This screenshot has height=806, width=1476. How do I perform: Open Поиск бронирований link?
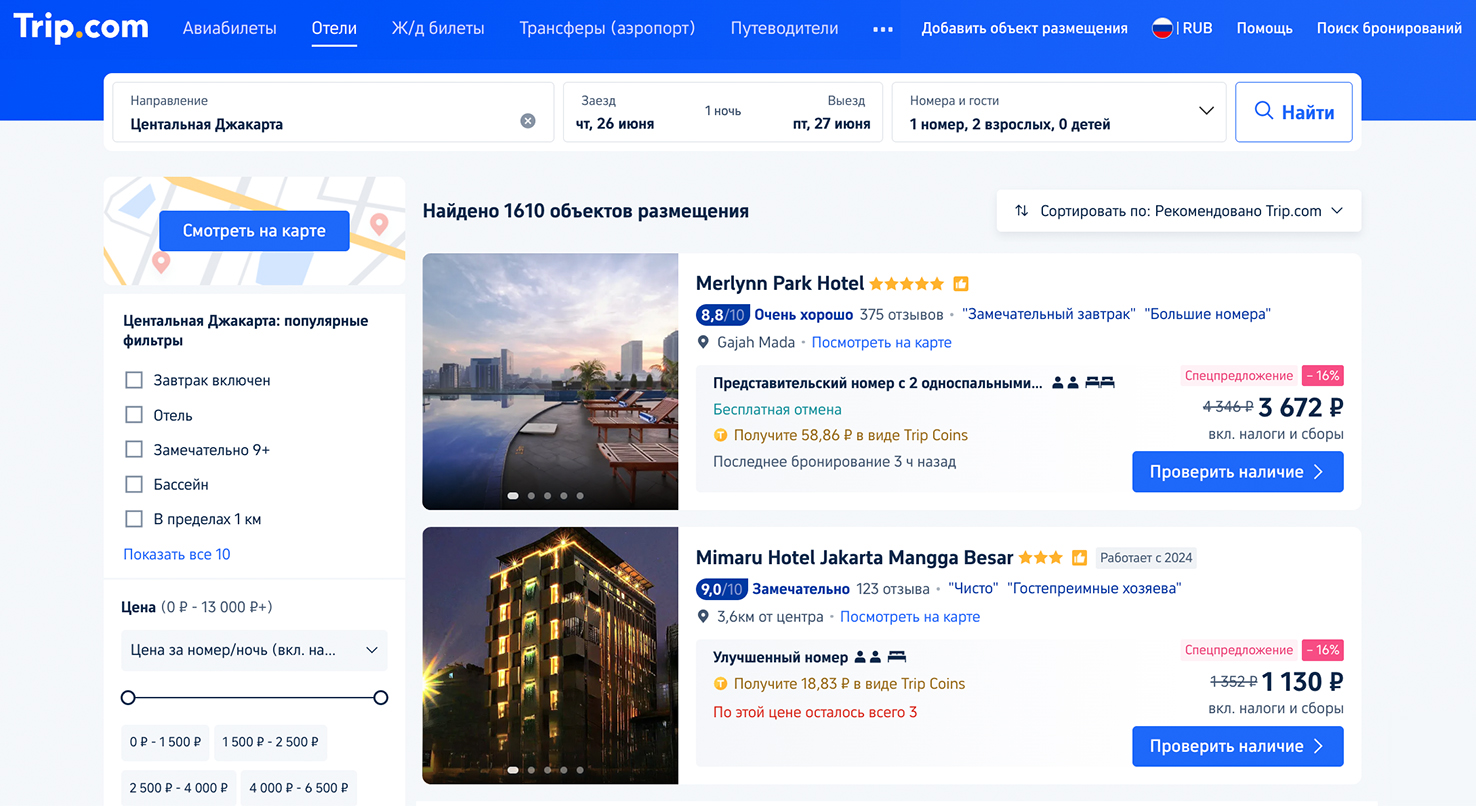[x=1389, y=28]
